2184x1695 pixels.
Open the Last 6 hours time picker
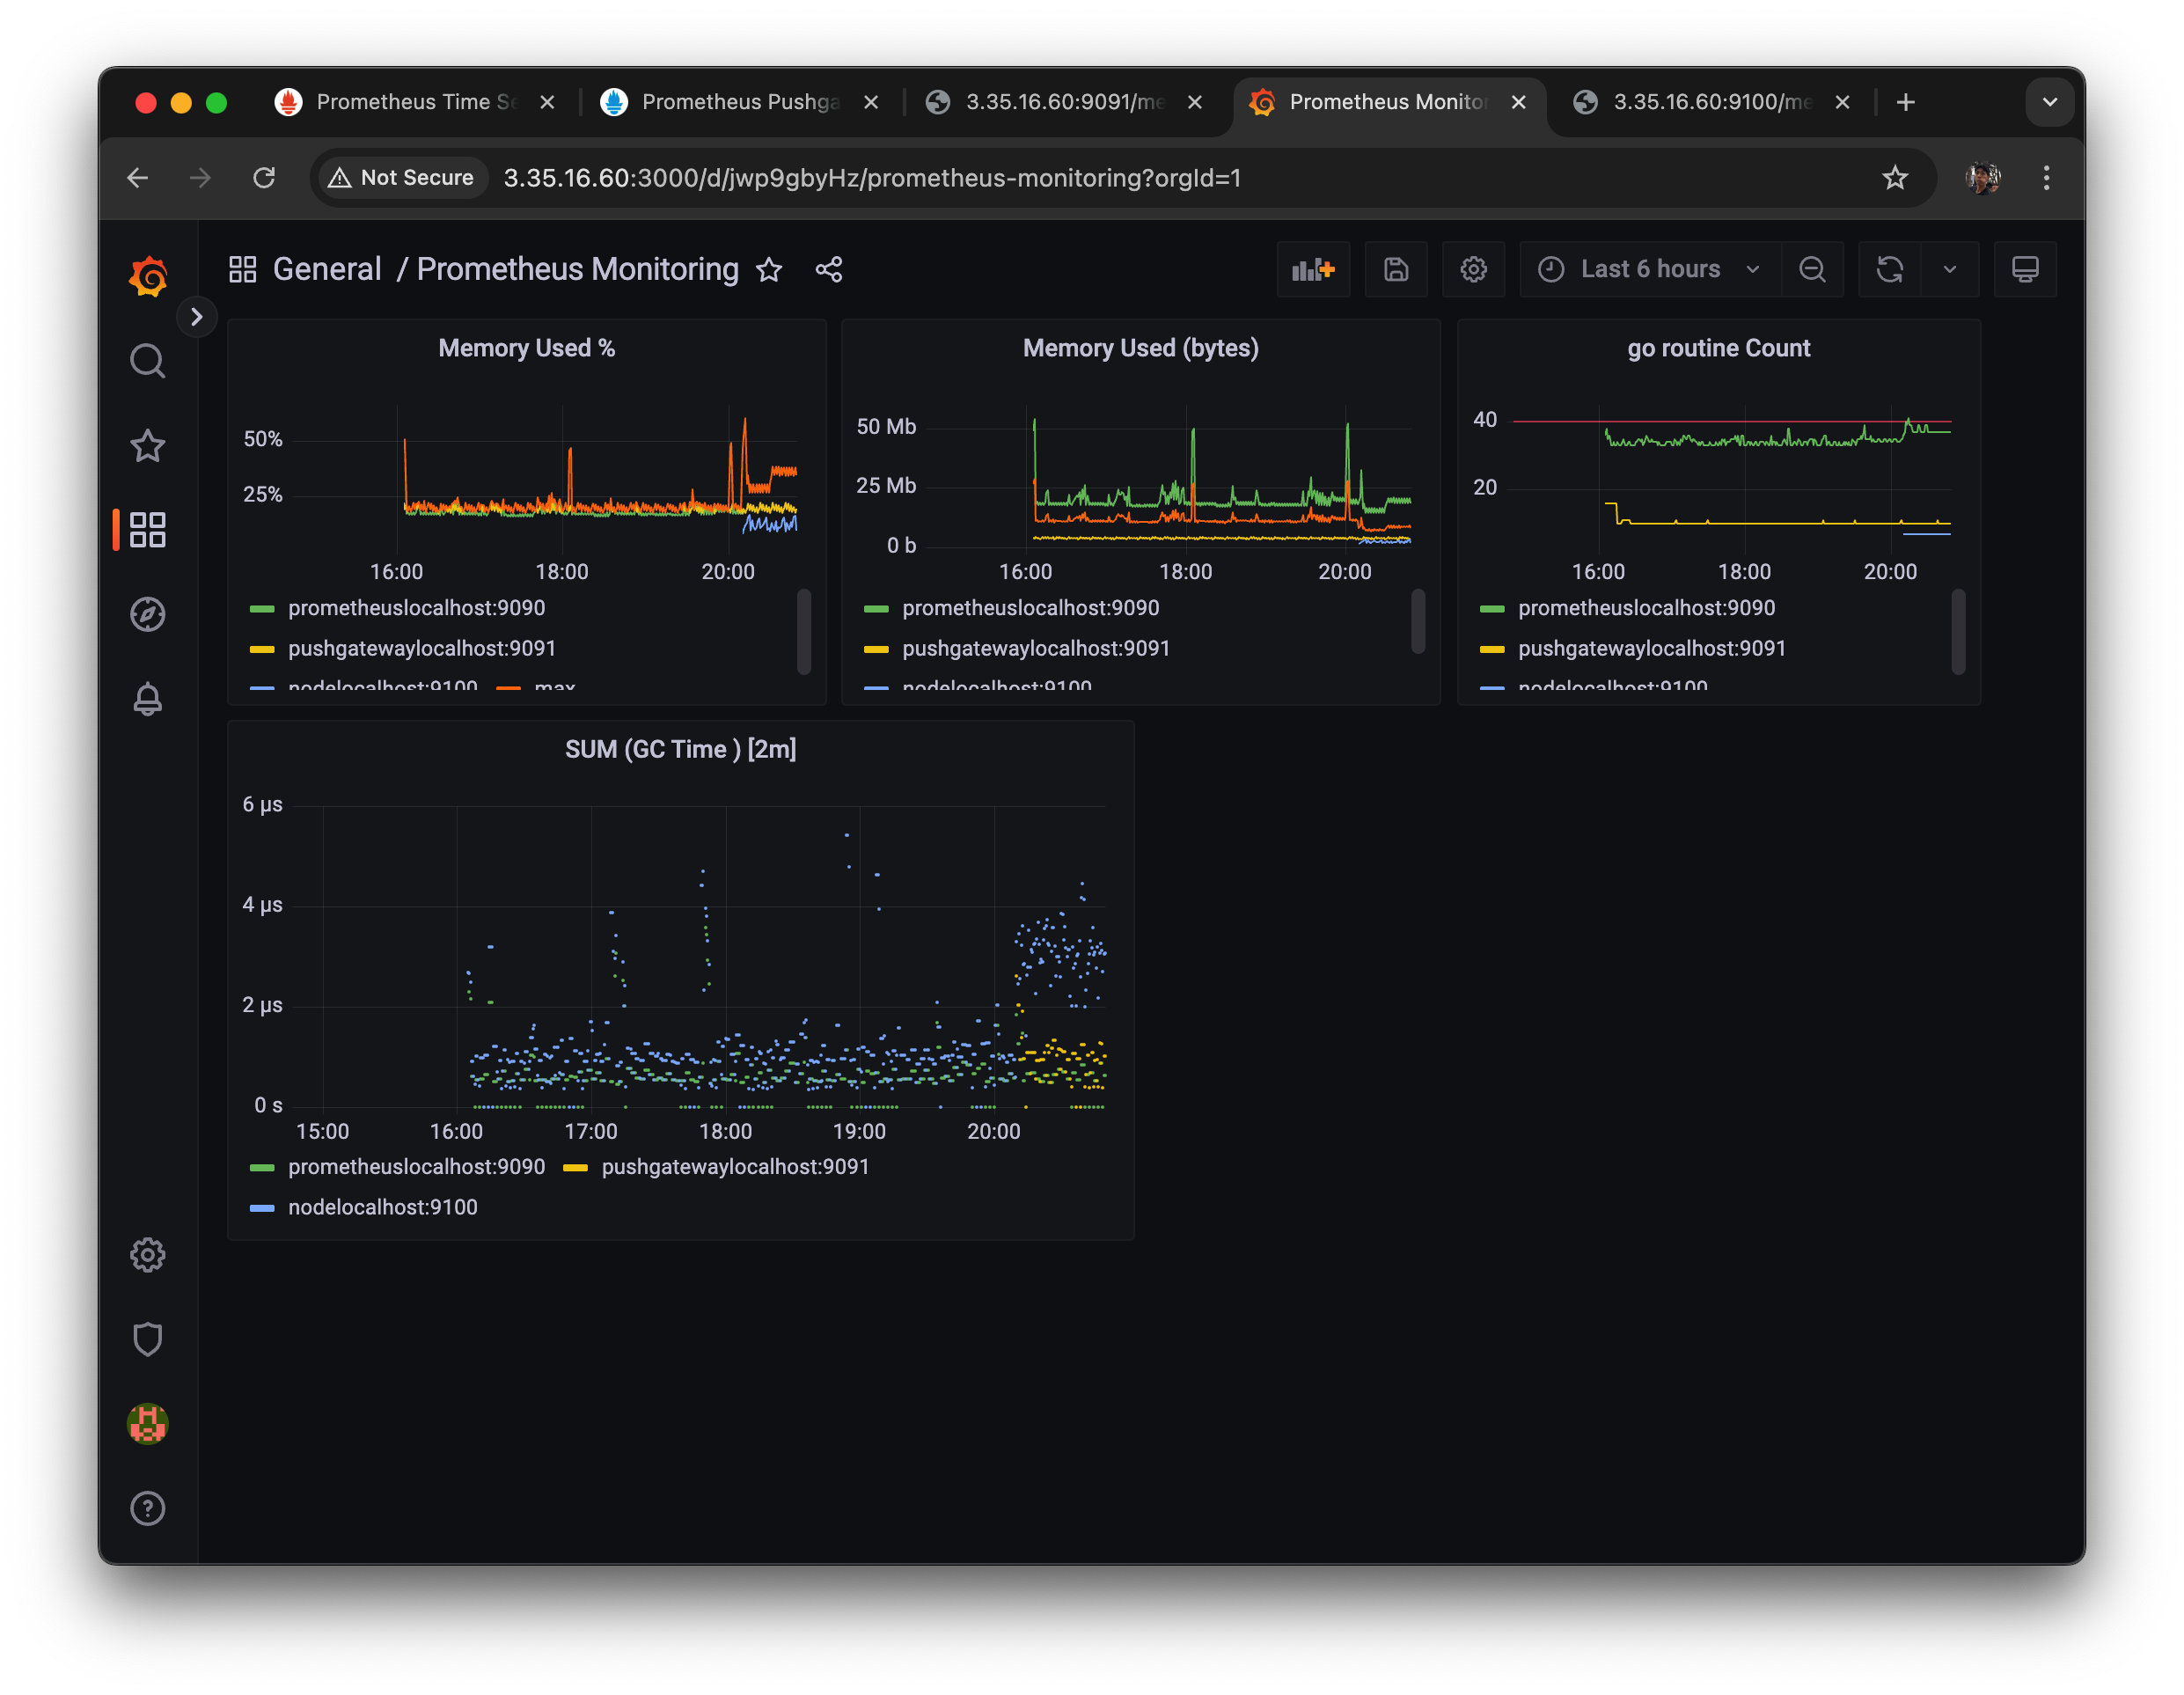[x=1649, y=269]
